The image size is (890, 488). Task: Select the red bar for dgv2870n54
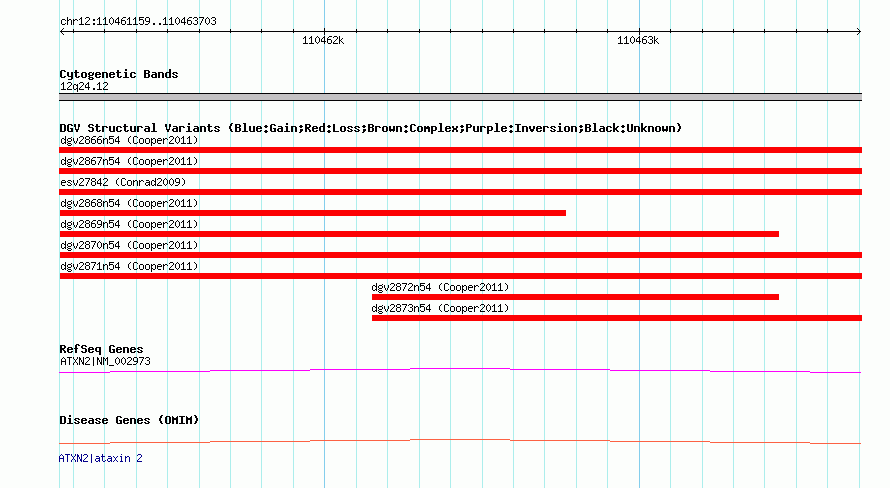coord(460,255)
